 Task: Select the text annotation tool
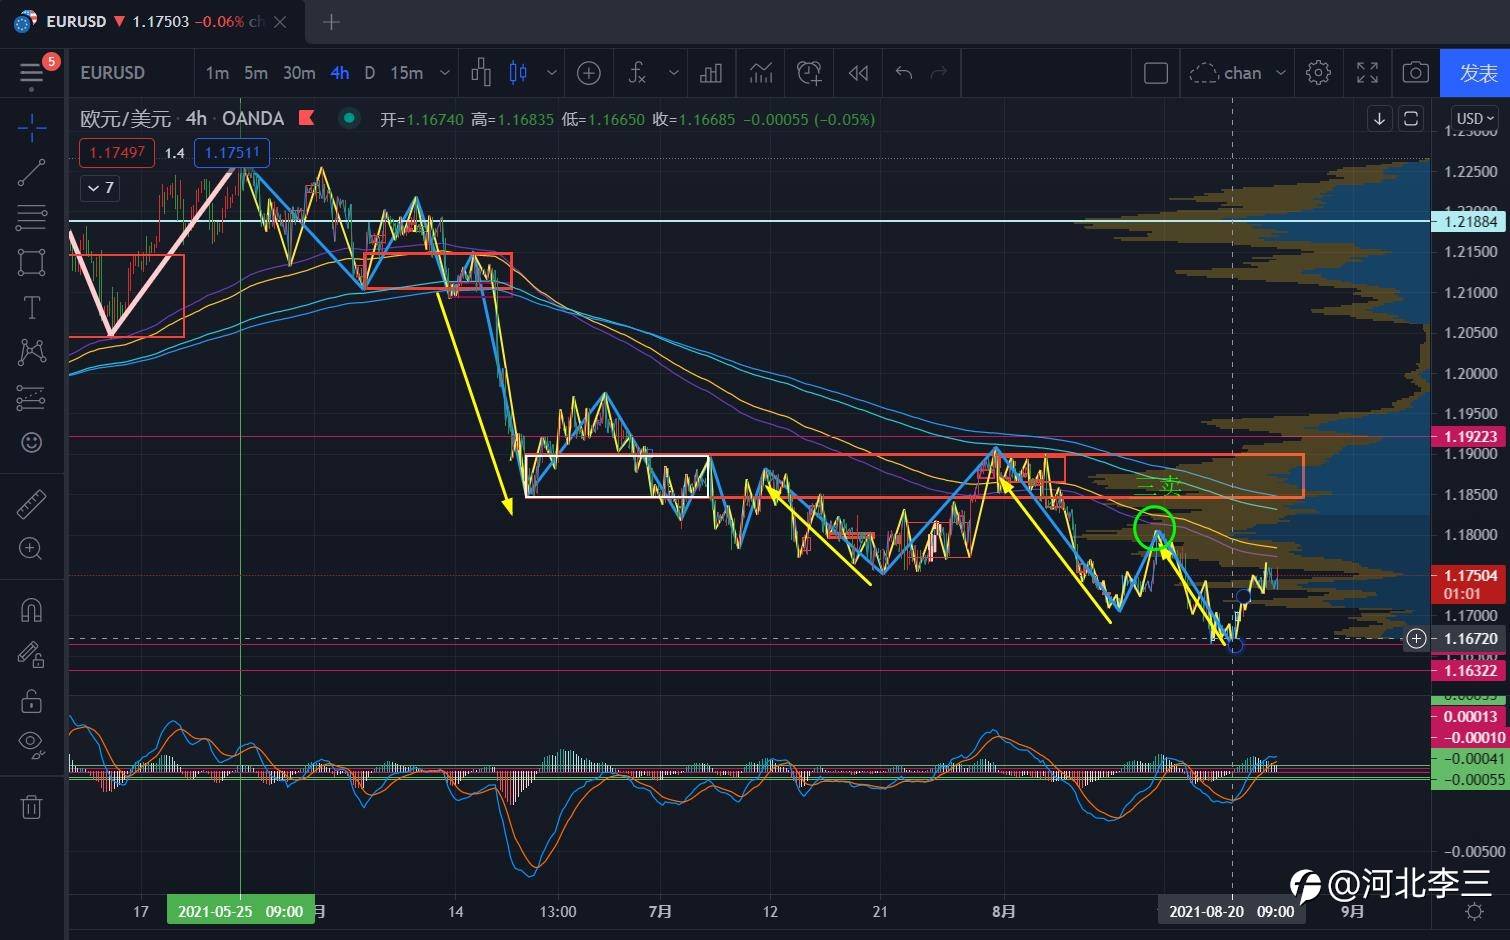point(31,308)
